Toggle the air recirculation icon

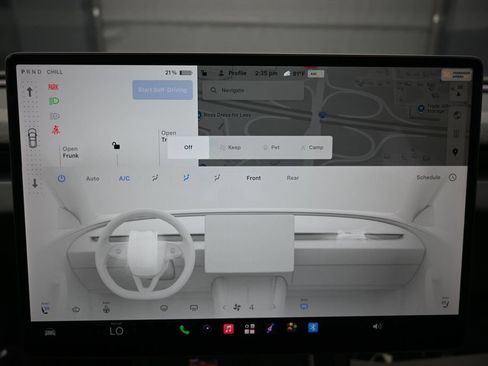click(76, 309)
